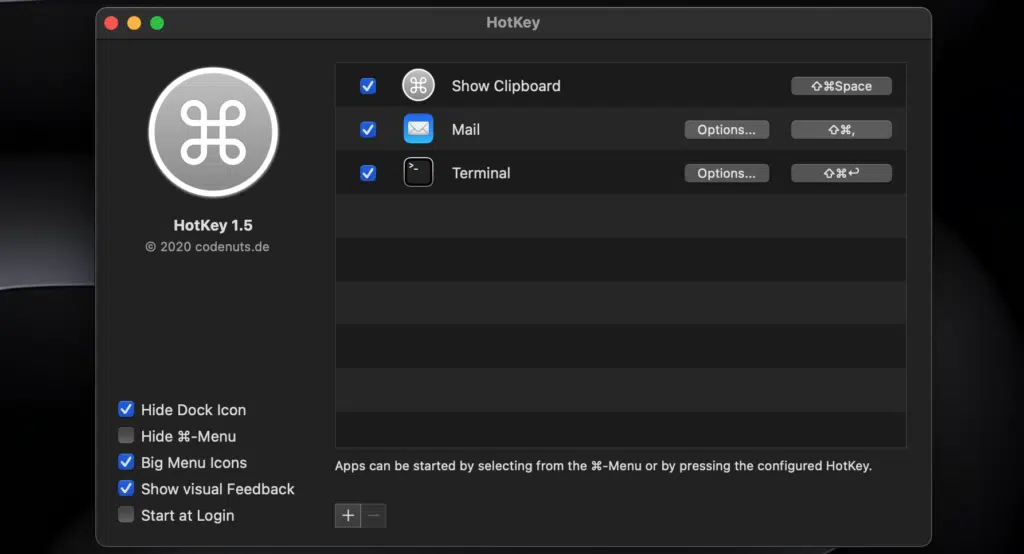Click the HotKey window title
This screenshot has height=554, width=1024.
tap(513, 22)
